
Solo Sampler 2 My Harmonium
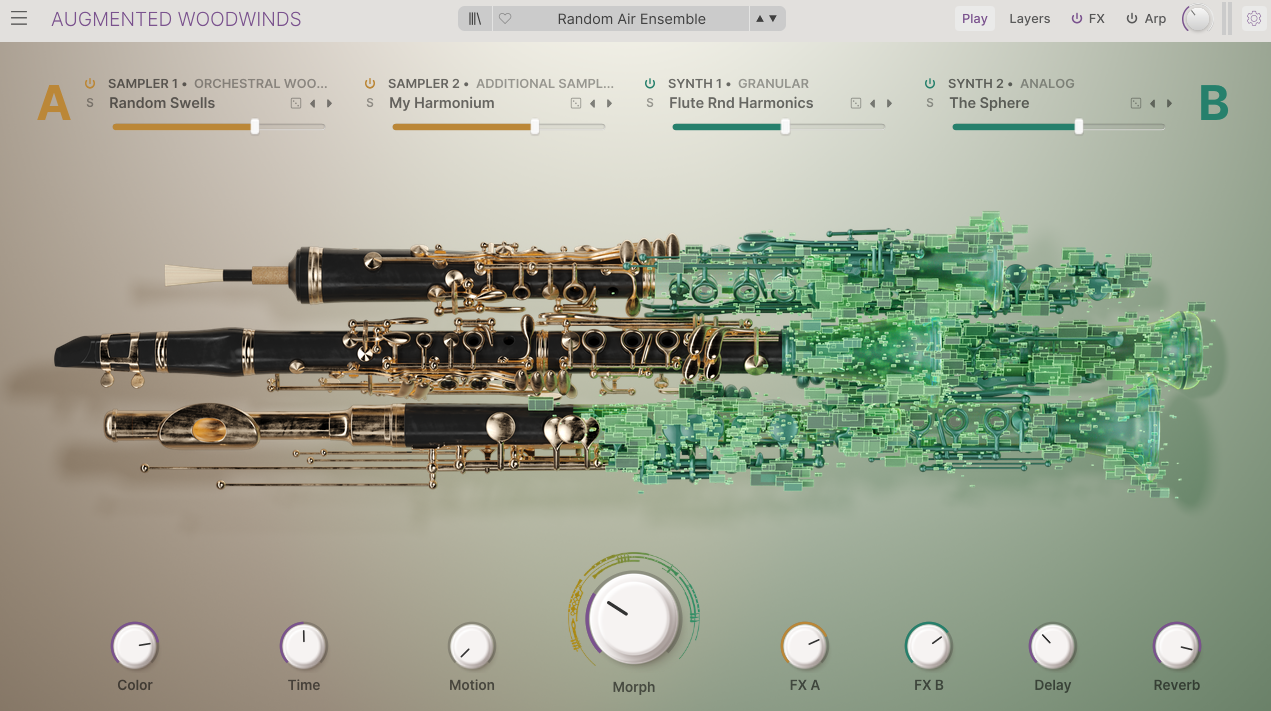[370, 103]
